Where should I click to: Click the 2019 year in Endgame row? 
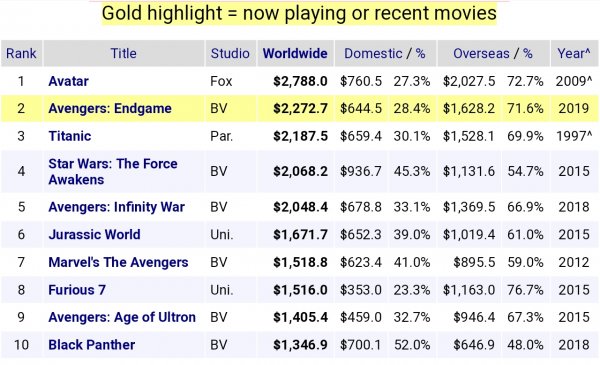[574, 108]
